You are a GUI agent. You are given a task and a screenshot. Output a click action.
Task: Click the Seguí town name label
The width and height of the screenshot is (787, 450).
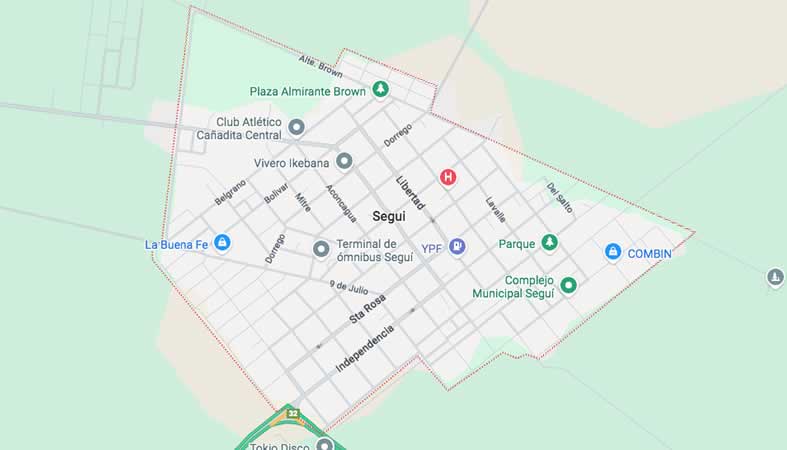pos(389,216)
